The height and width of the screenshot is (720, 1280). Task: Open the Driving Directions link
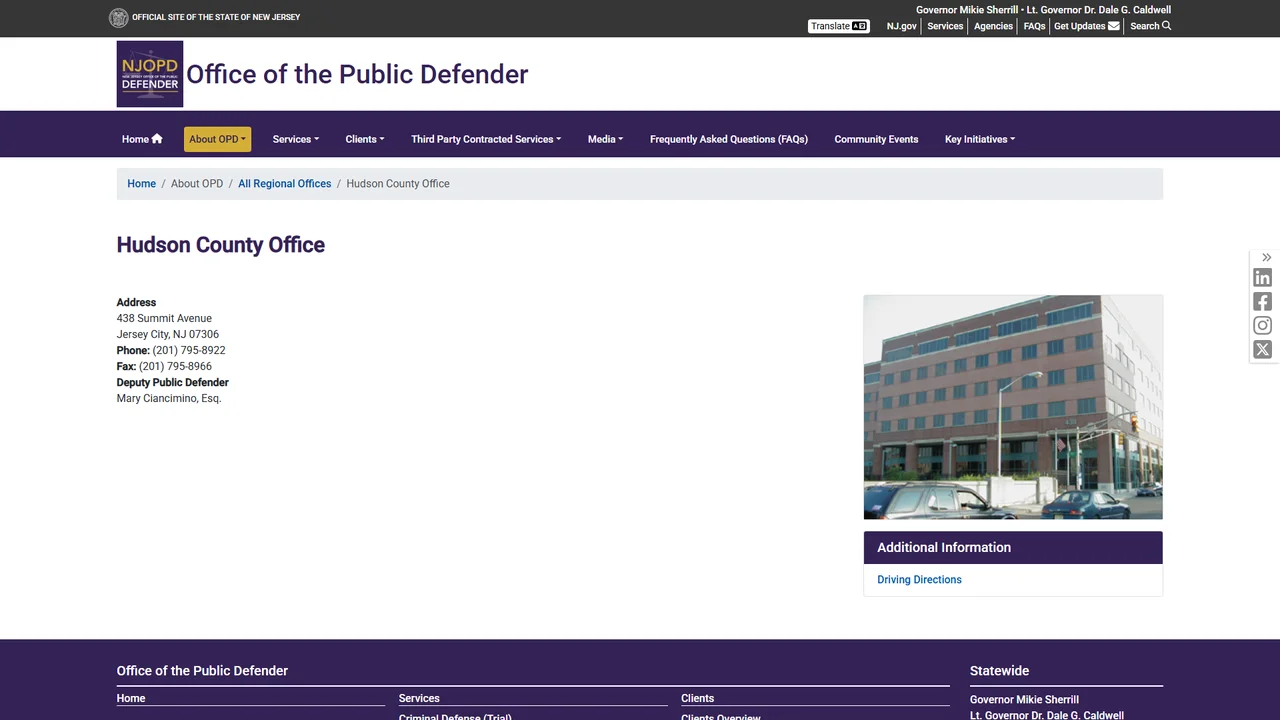pyautogui.click(x=919, y=580)
